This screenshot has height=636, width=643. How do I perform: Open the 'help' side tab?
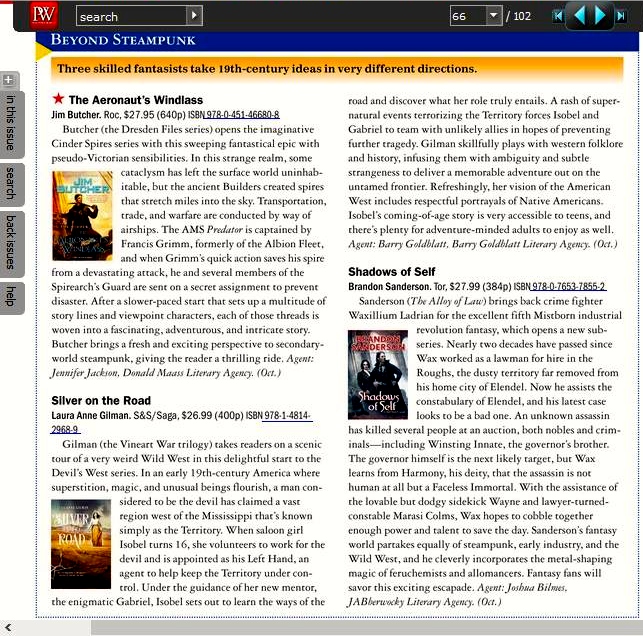pyautogui.click(x=11, y=297)
